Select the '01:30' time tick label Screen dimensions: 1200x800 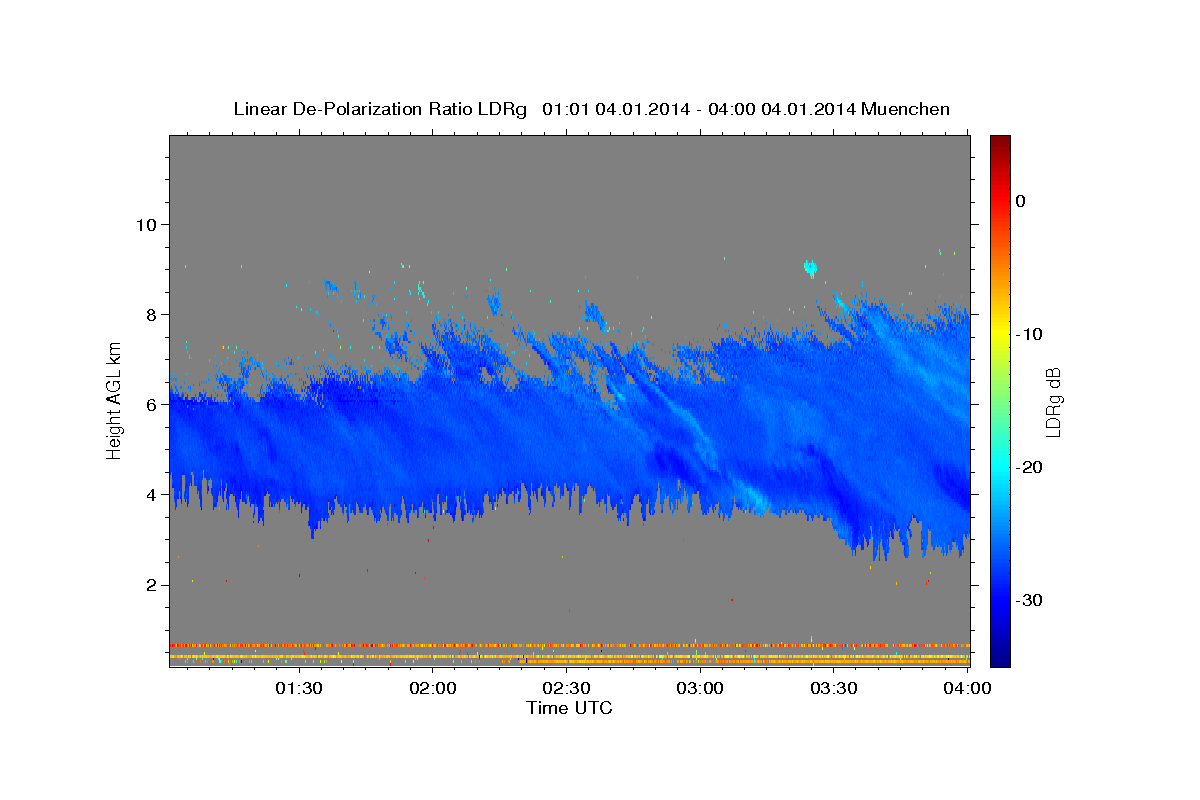tap(299, 688)
